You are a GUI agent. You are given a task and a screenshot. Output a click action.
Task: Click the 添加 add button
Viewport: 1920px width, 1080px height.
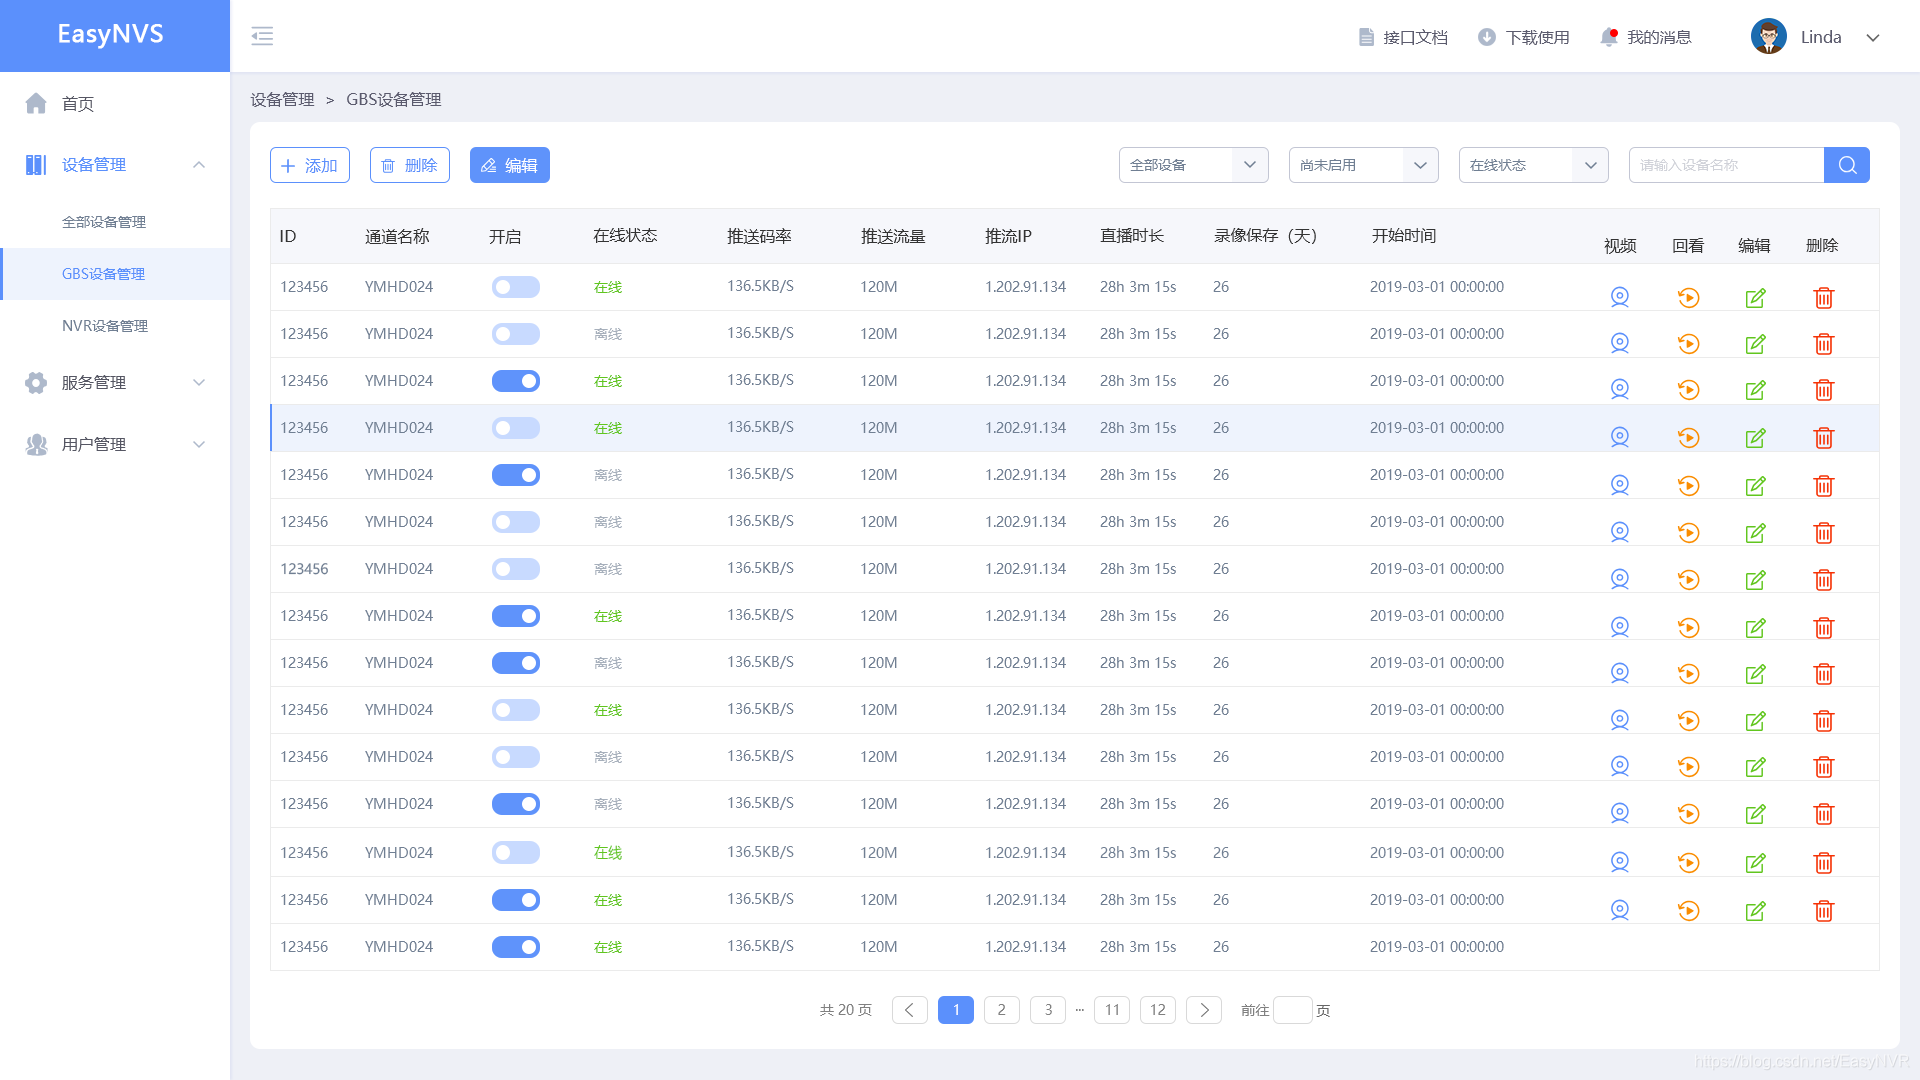pyautogui.click(x=310, y=165)
